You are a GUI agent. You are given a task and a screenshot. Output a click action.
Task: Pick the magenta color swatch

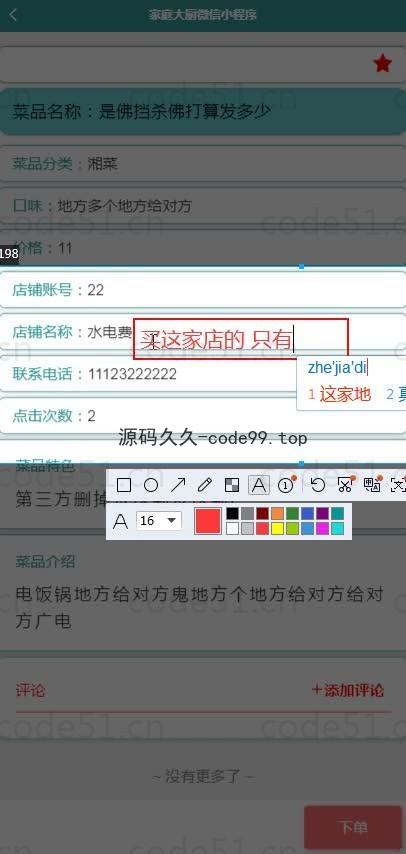tap(323, 528)
